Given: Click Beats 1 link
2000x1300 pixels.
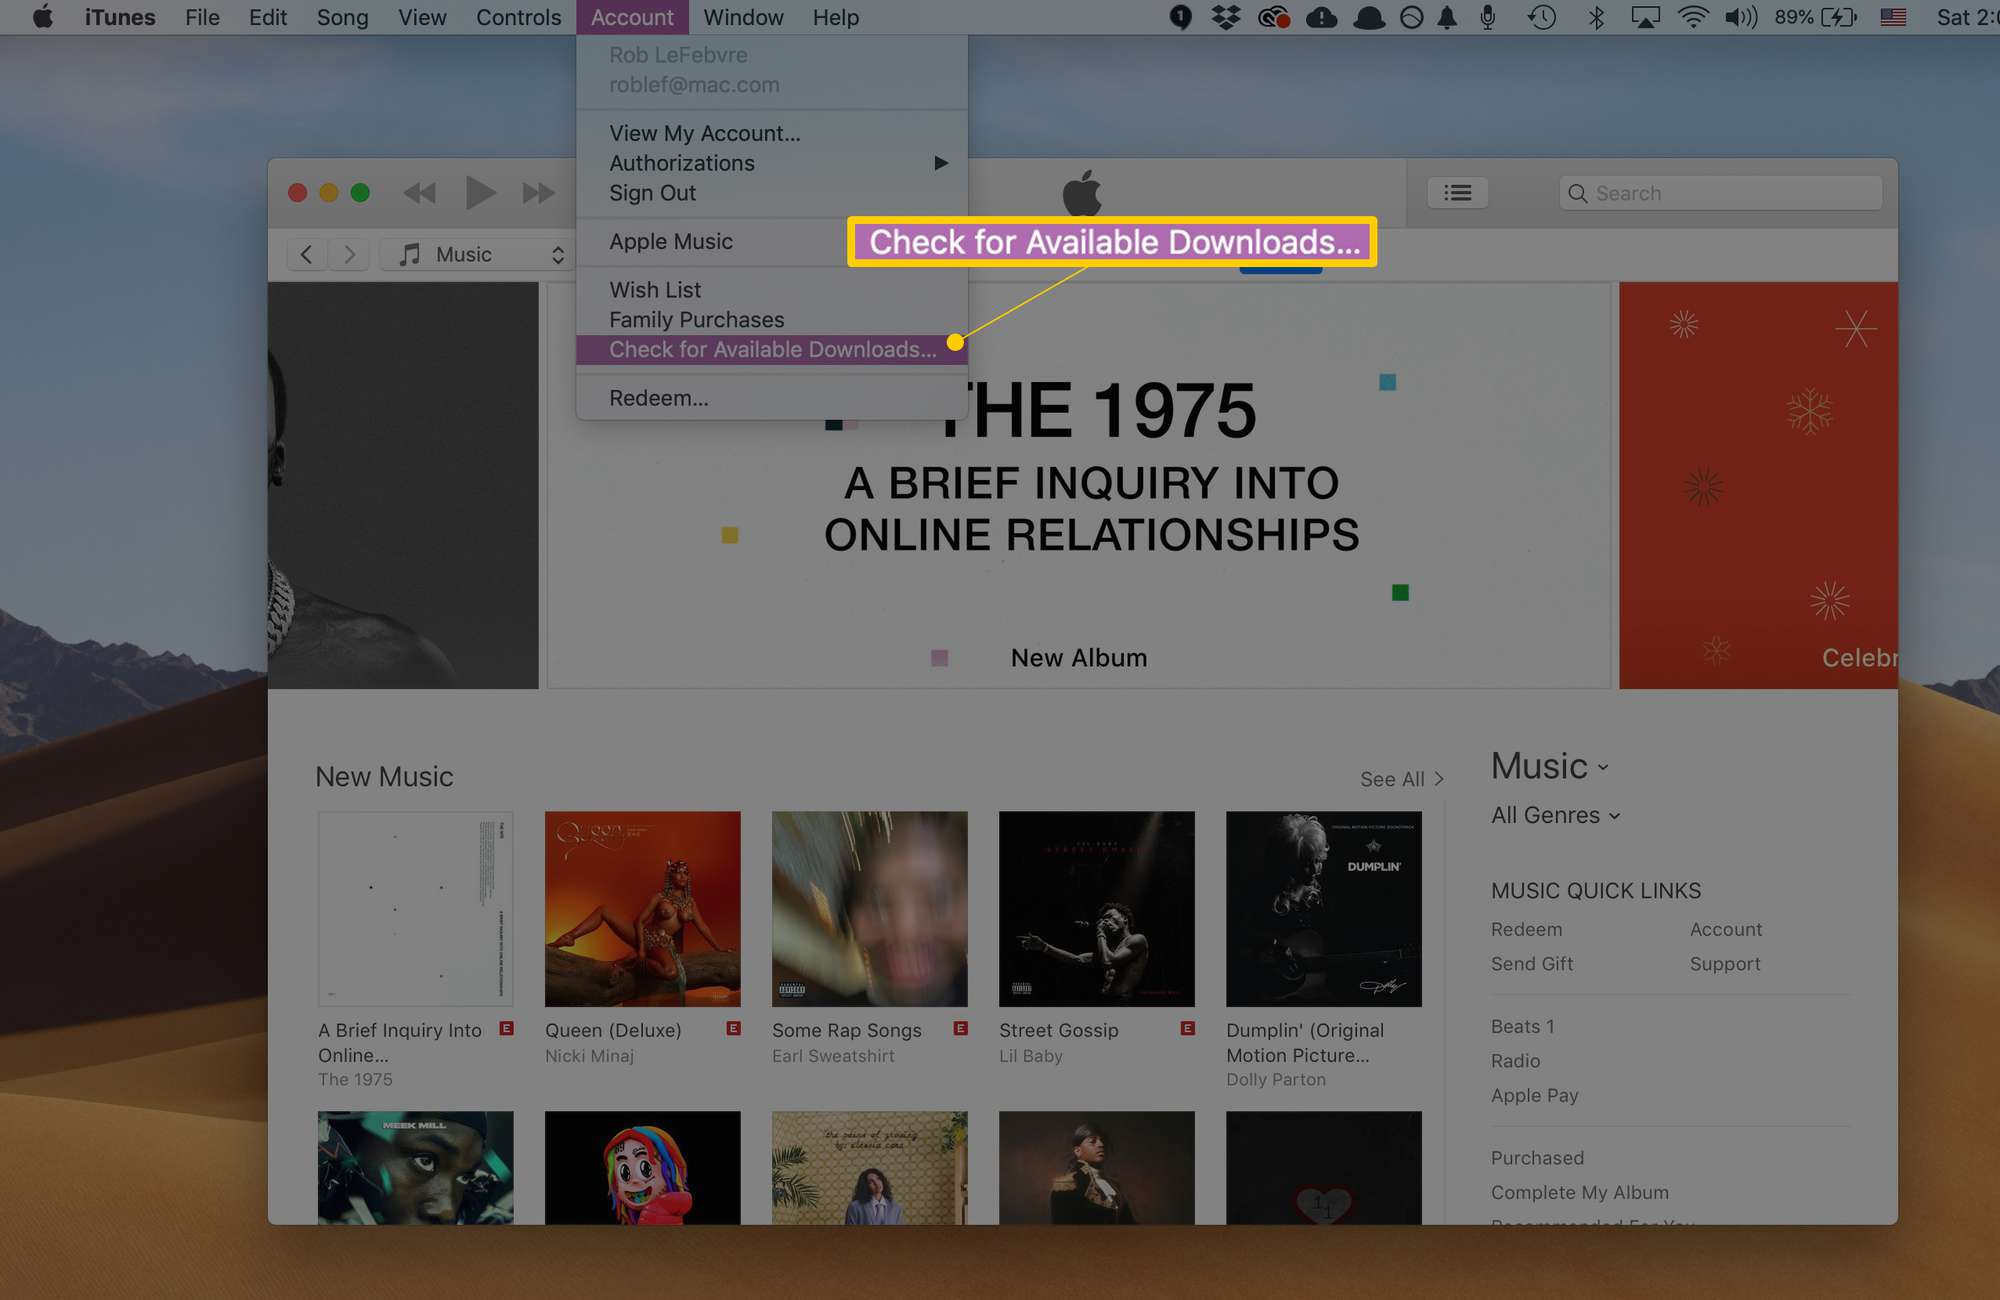Looking at the screenshot, I should (1522, 1027).
